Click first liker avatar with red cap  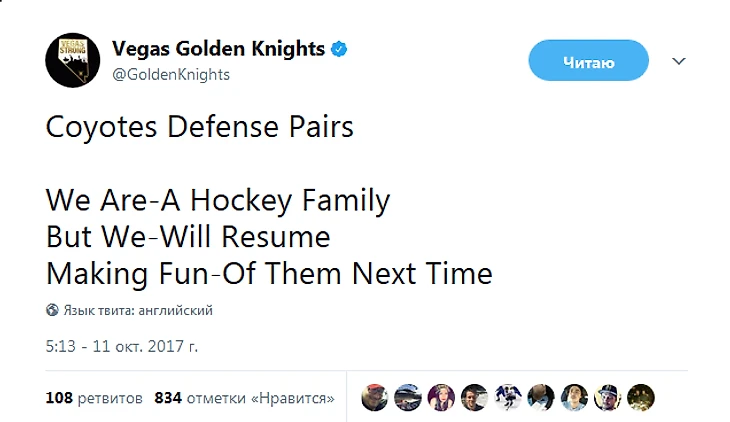pos(374,397)
